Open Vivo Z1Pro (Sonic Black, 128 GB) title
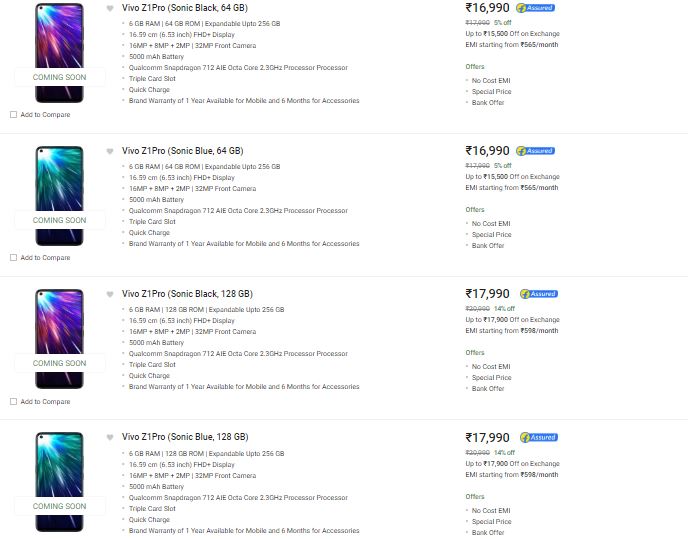Screen dimensions: 688x539 187,294
